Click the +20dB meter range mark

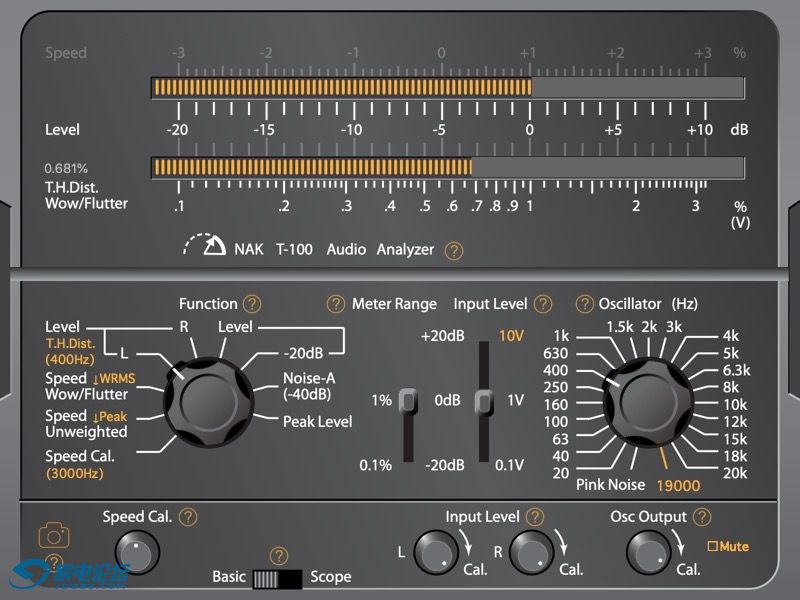442,336
